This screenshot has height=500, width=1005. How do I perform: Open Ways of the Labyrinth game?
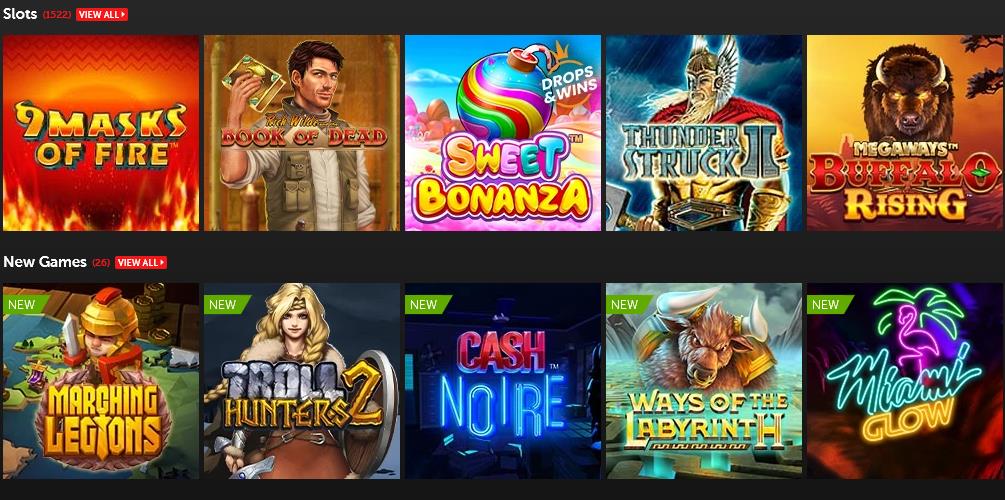(x=704, y=381)
